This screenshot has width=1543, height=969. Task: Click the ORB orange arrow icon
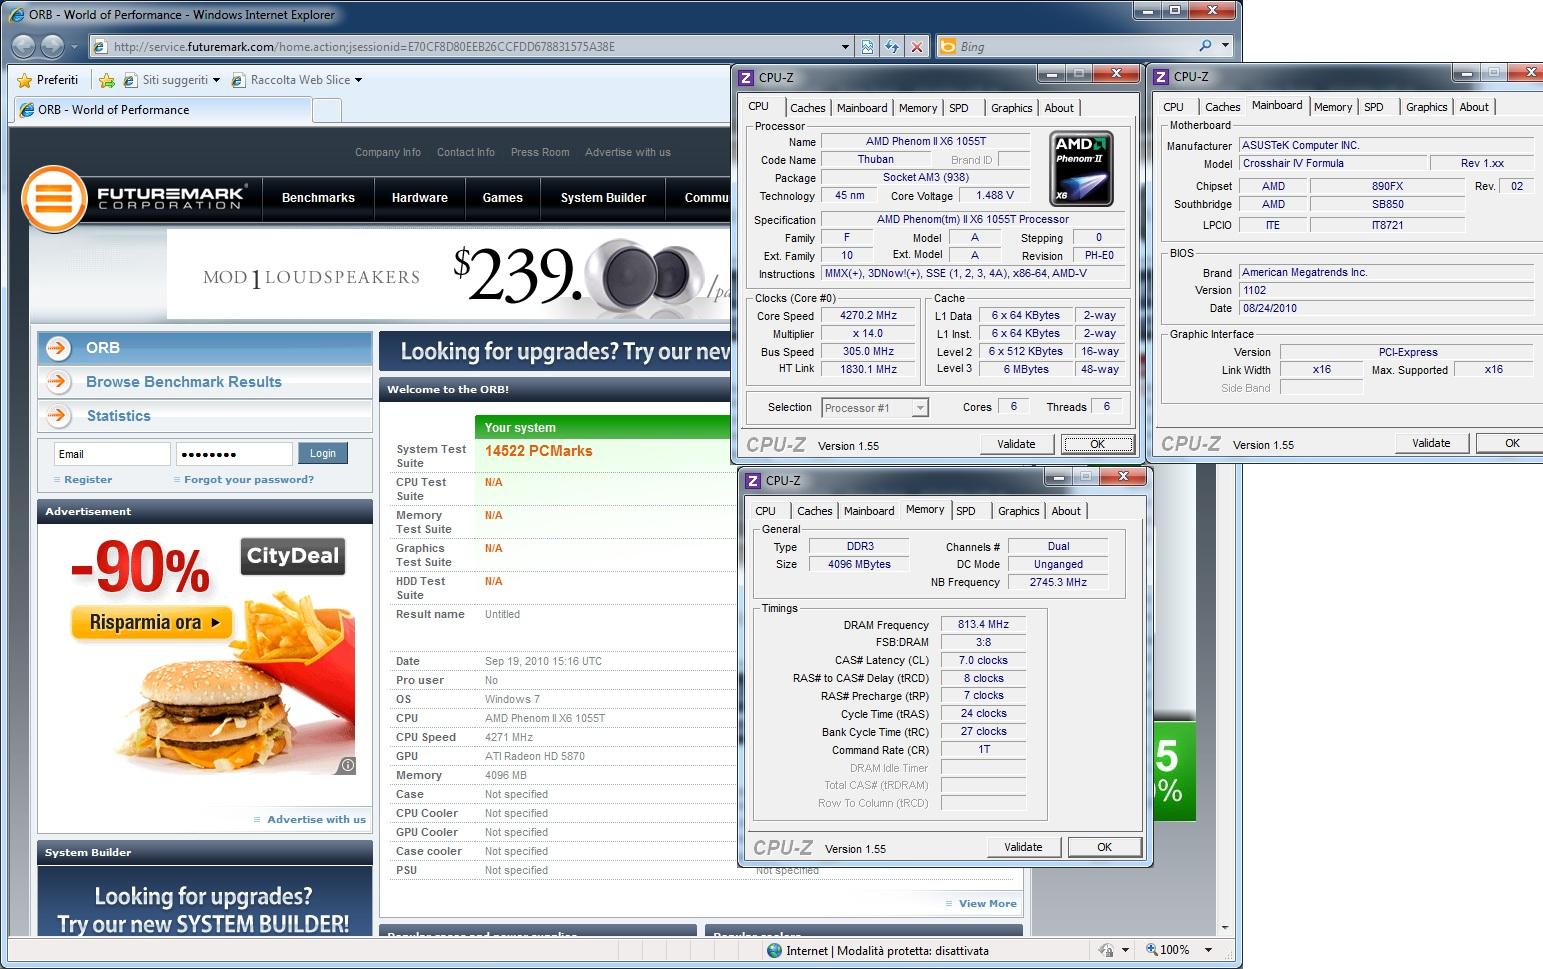point(59,347)
